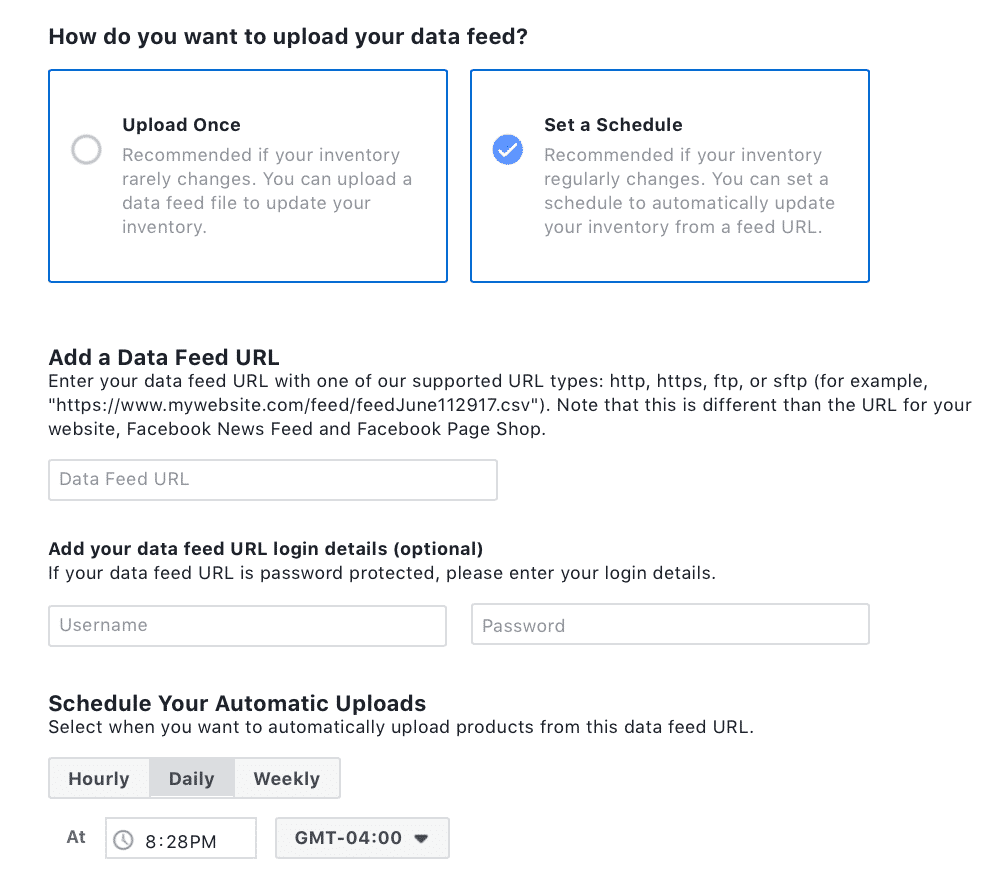Select the Upload Once option card
The height and width of the screenshot is (890, 1004).
pyautogui.click(x=248, y=176)
